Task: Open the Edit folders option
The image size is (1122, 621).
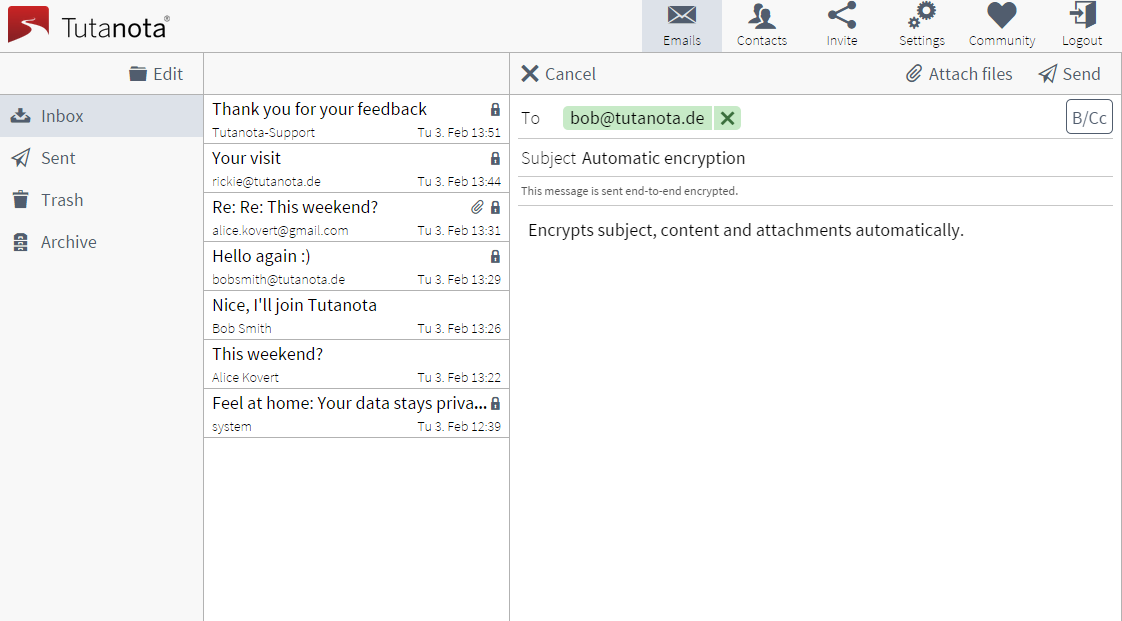Action: click(x=156, y=74)
